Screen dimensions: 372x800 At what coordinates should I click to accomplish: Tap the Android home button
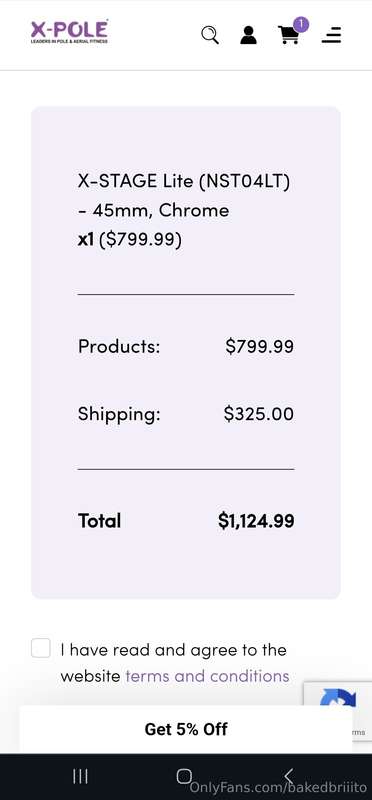pyautogui.click(x=184, y=777)
